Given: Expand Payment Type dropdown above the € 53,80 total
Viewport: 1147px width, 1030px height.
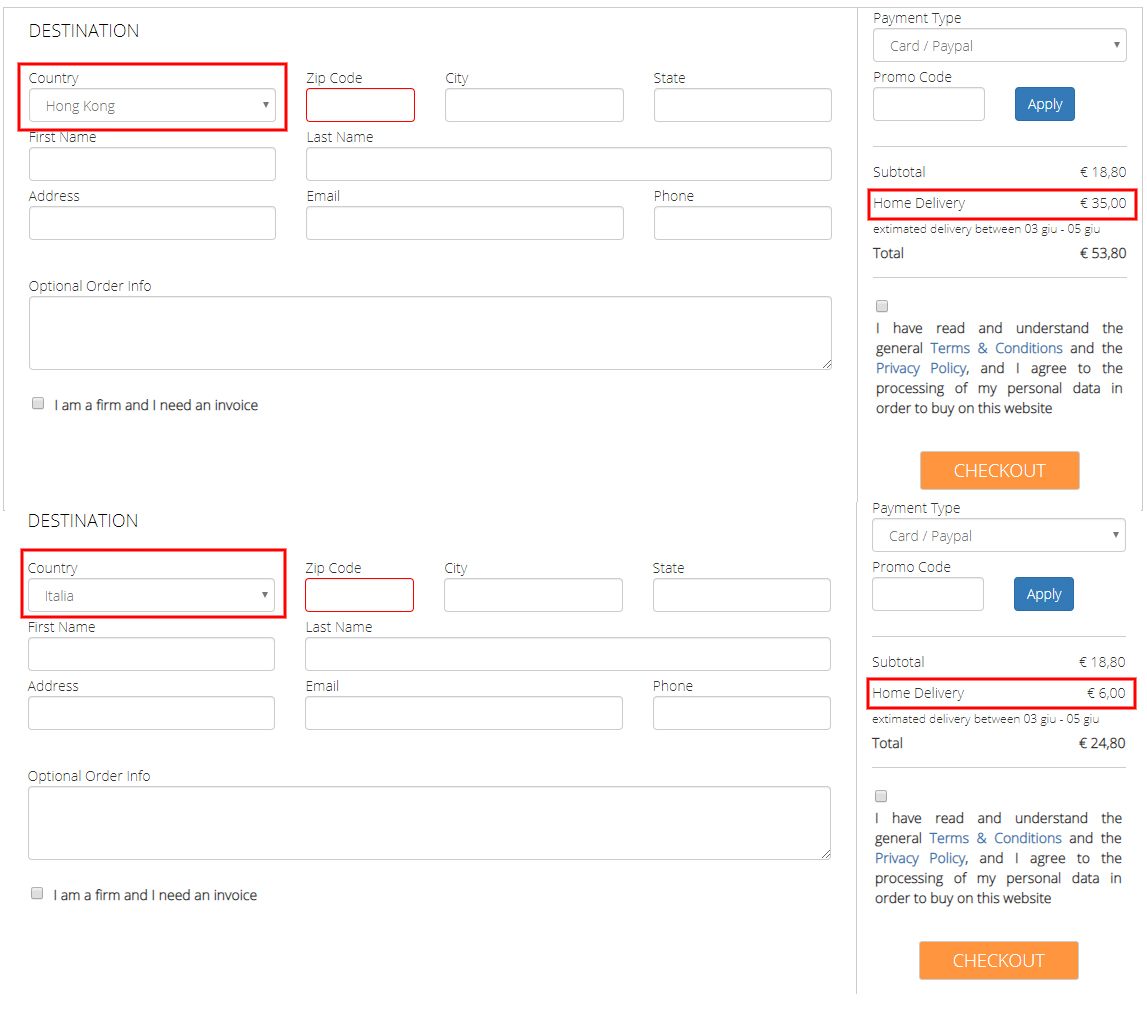Looking at the screenshot, I should point(999,46).
